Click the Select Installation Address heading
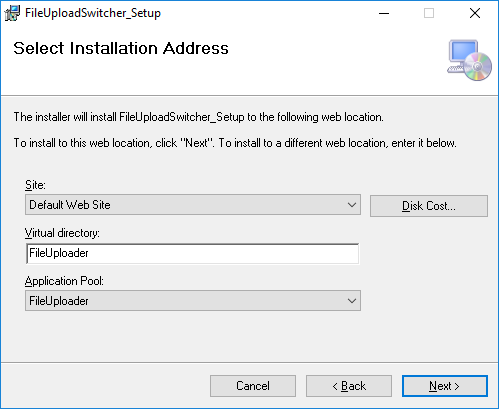 121,48
